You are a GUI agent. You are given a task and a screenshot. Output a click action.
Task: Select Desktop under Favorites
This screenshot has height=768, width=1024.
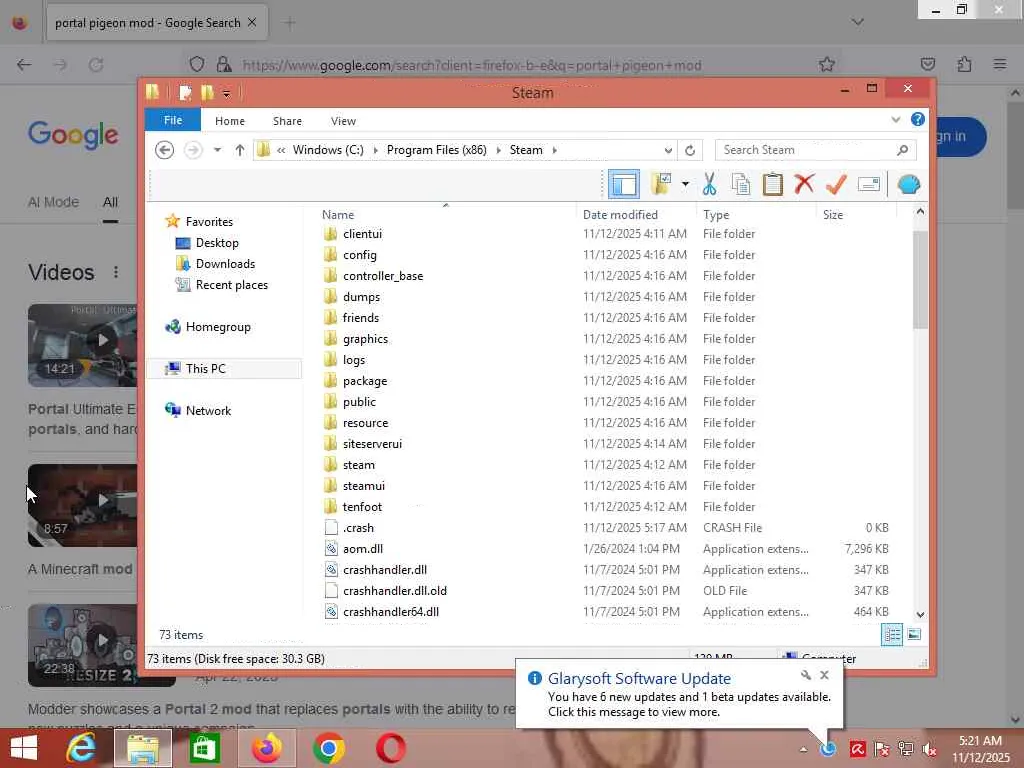pos(217,243)
